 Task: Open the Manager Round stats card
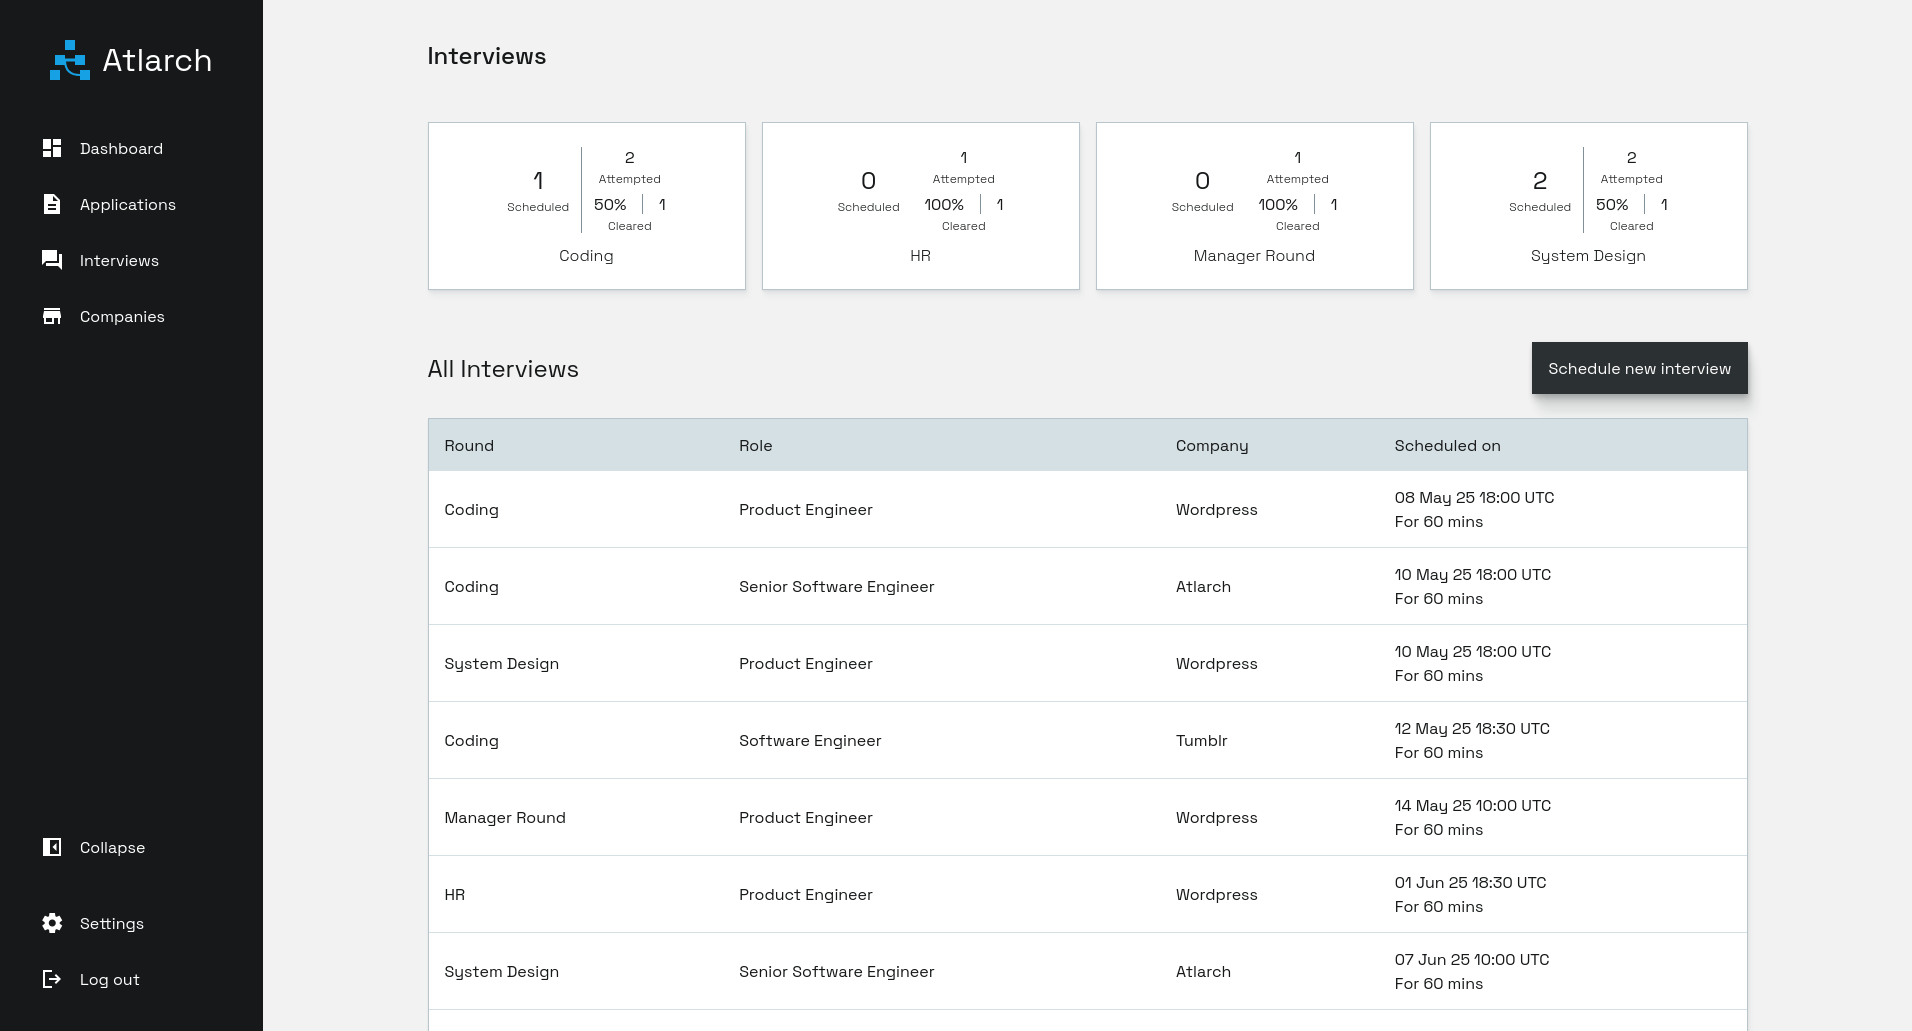click(x=1254, y=205)
